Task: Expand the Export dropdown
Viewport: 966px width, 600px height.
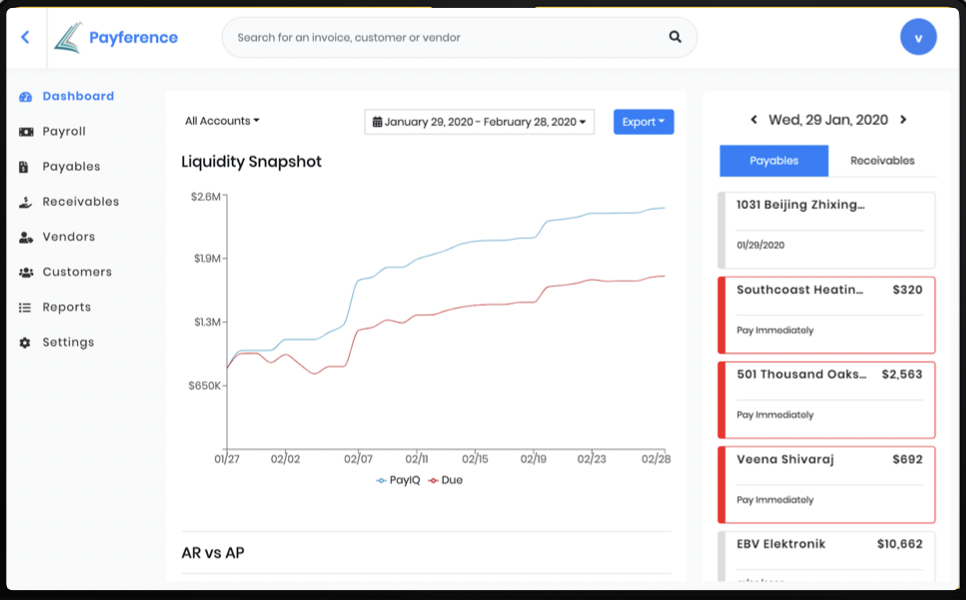Action: coord(643,120)
